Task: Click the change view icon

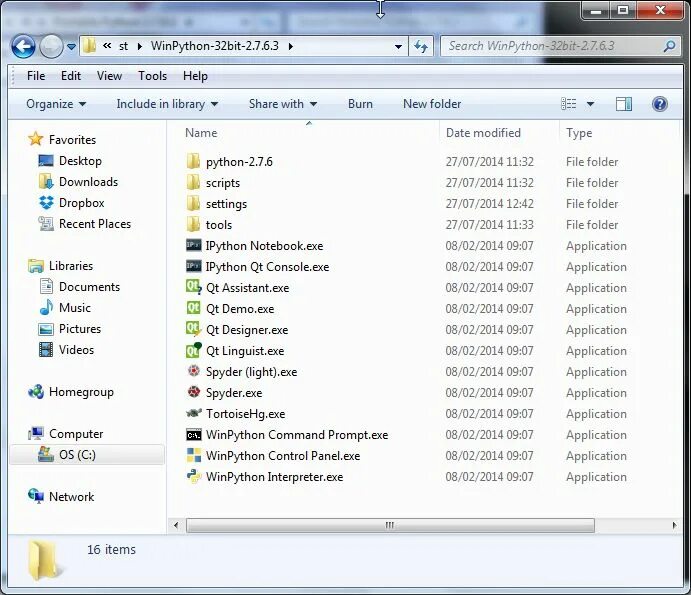Action: coord(568,104)
